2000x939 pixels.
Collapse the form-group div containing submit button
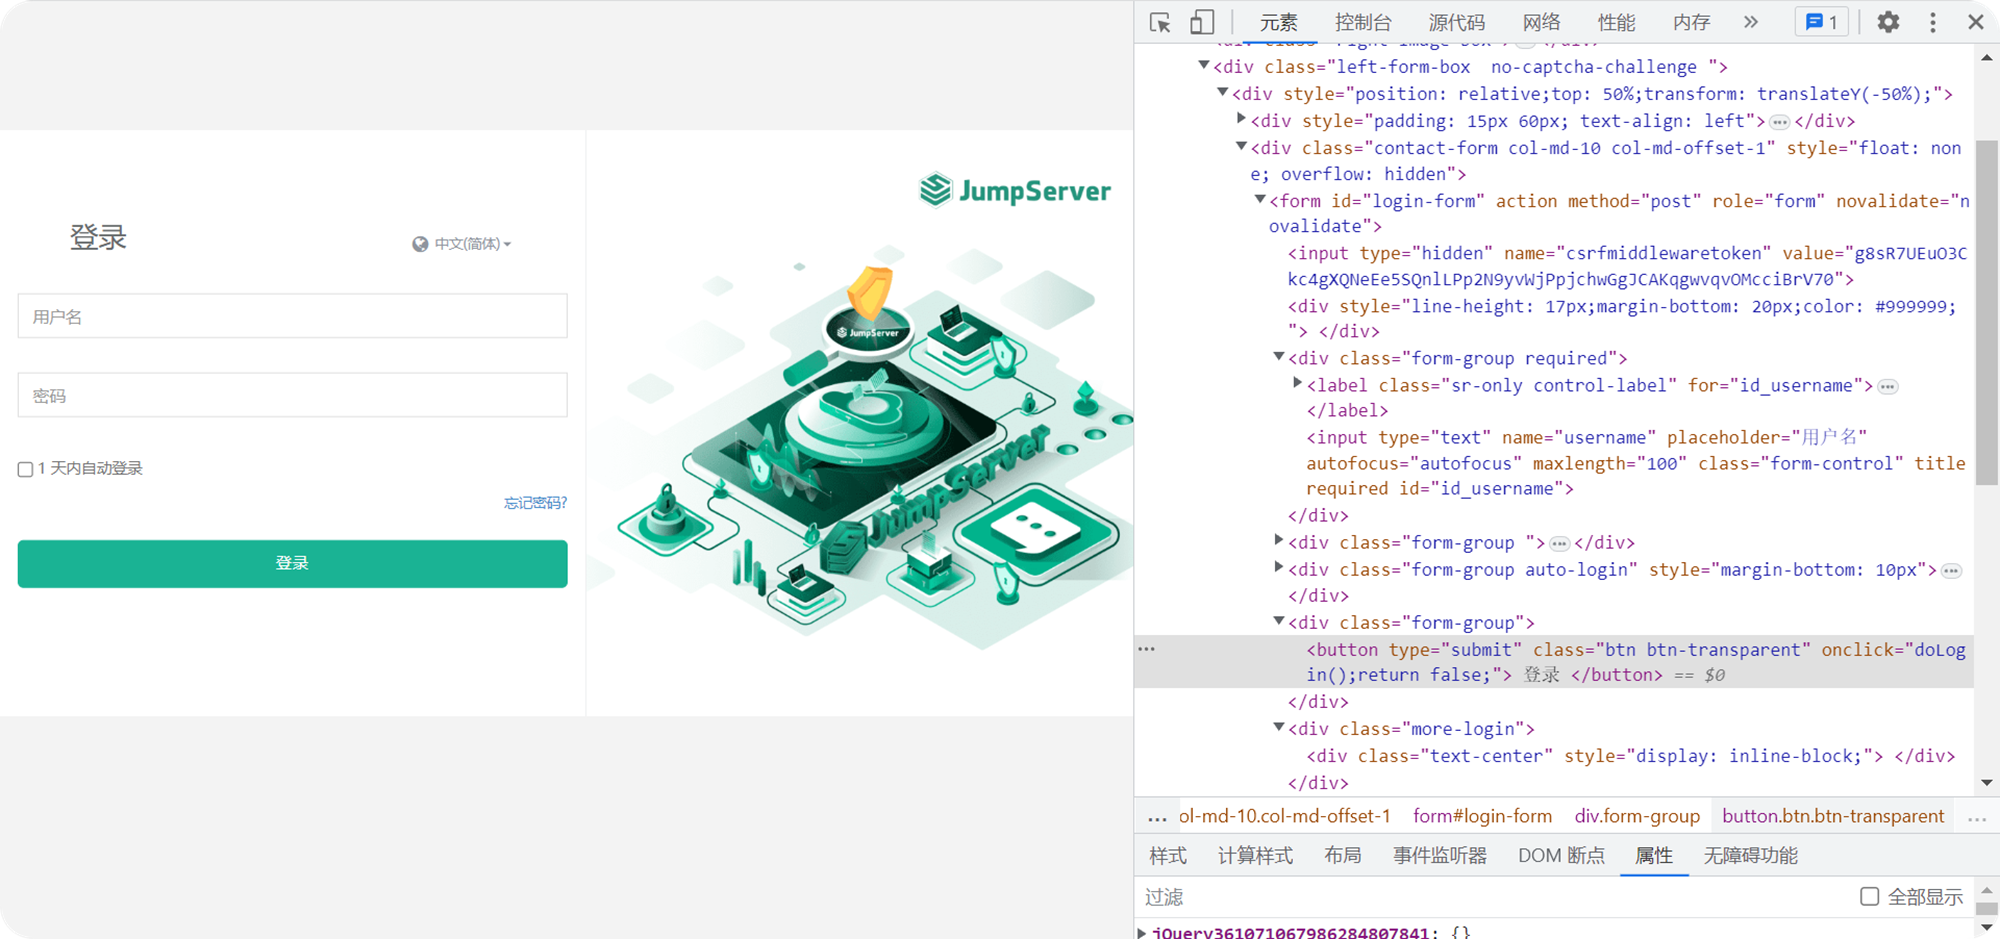click(x=1278, y=620)
